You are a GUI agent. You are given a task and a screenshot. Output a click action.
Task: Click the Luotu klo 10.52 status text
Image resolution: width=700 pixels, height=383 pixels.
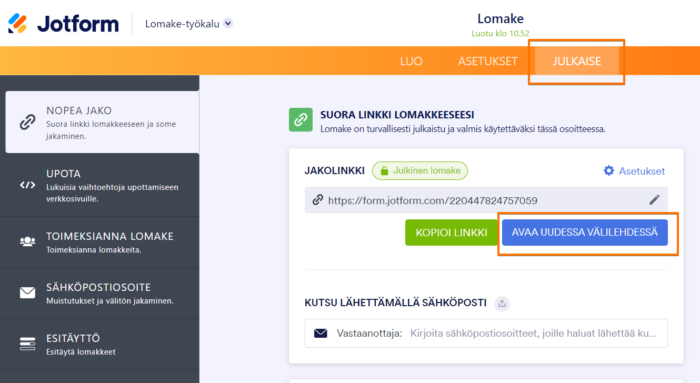click(500, 33)
